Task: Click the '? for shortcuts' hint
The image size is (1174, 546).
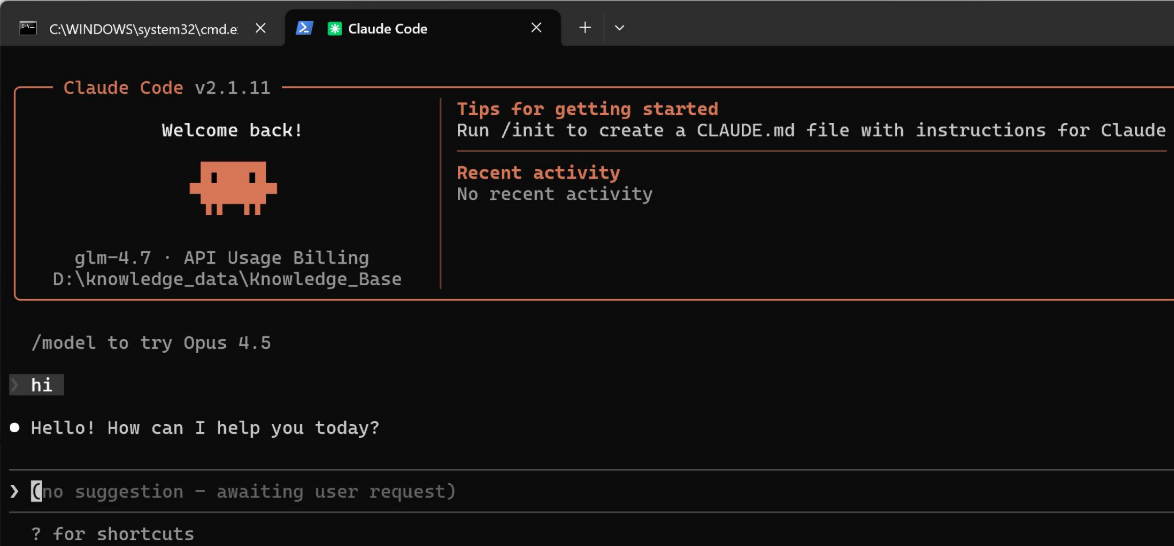Action: (x=112, y=534)
